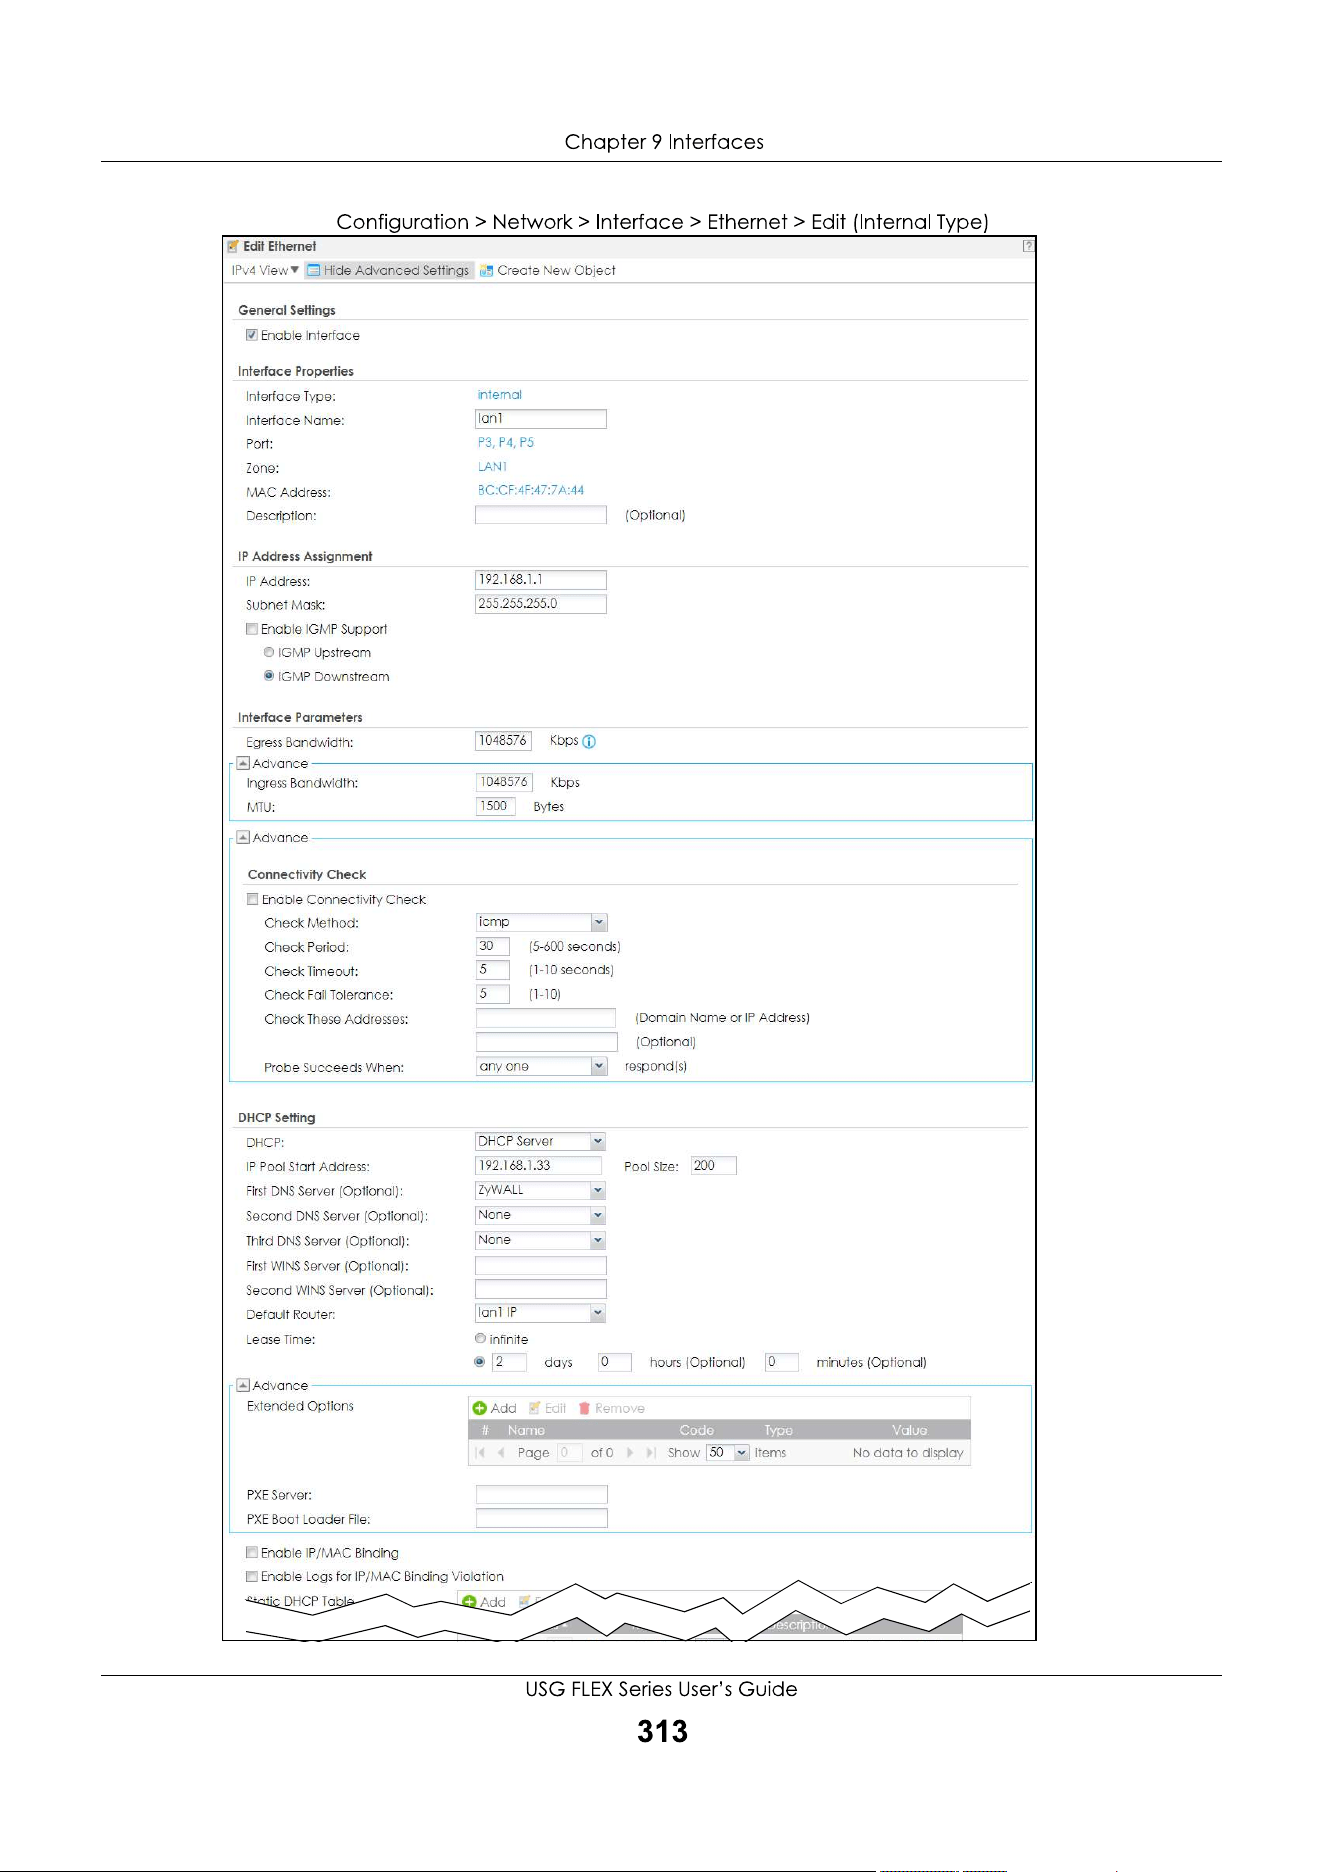Go to last page of Extended Options
Viewport: 1324px width, 1872px height.
pyautogui.click(x=650, y=1453)
